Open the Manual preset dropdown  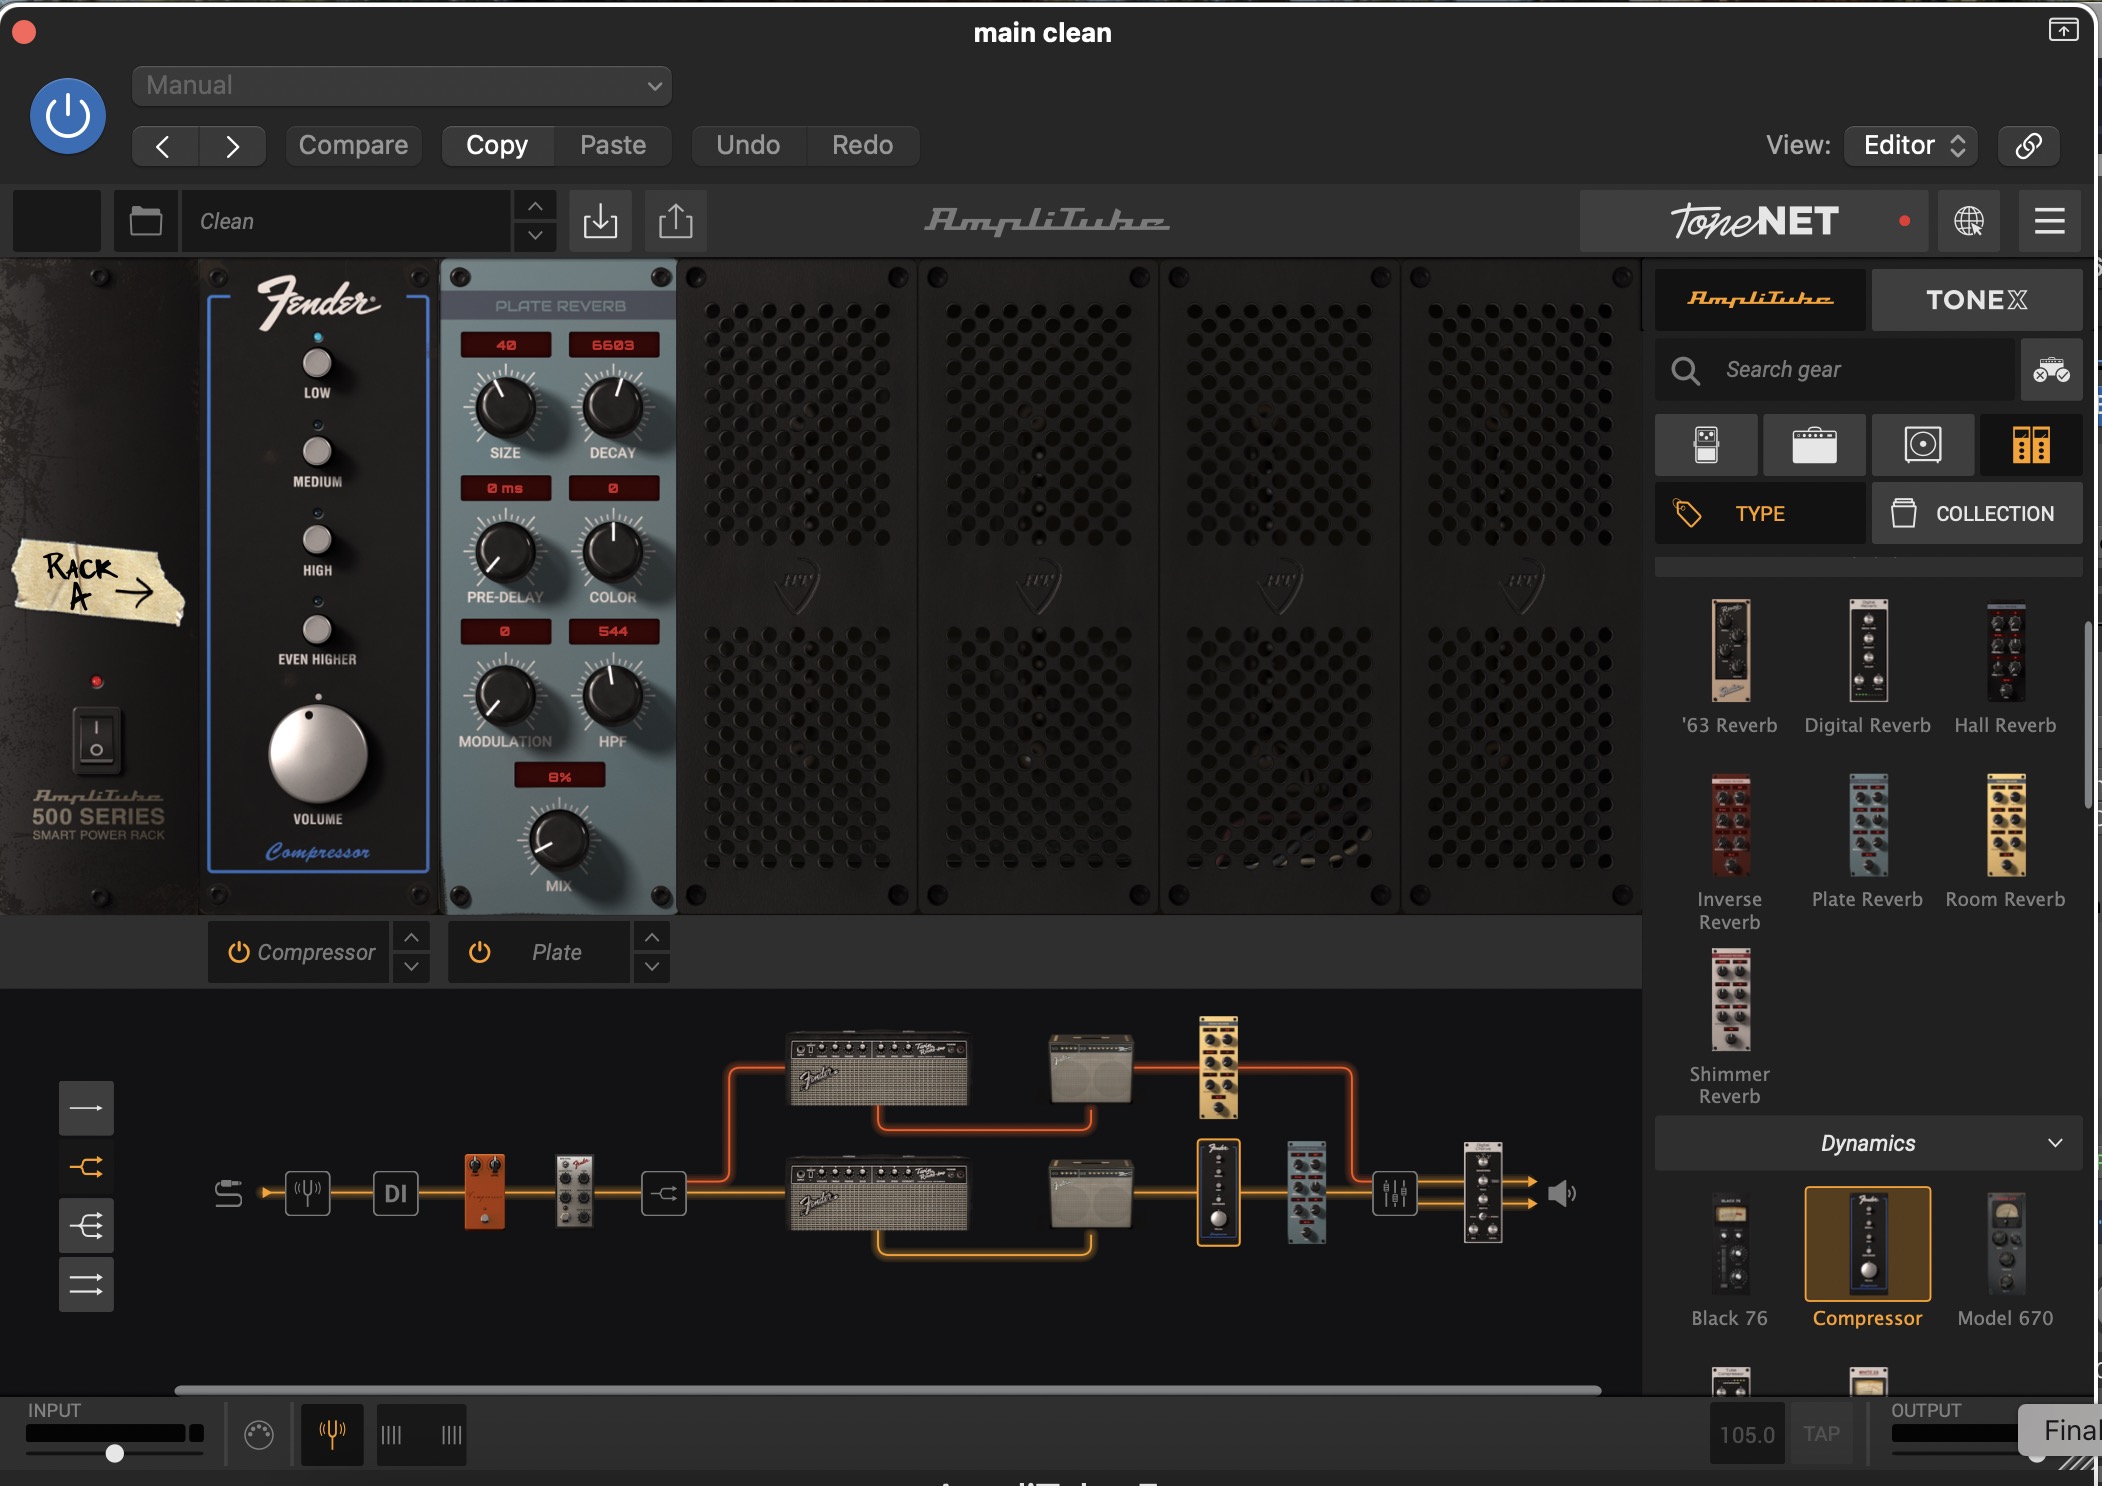tap(401, 86)
